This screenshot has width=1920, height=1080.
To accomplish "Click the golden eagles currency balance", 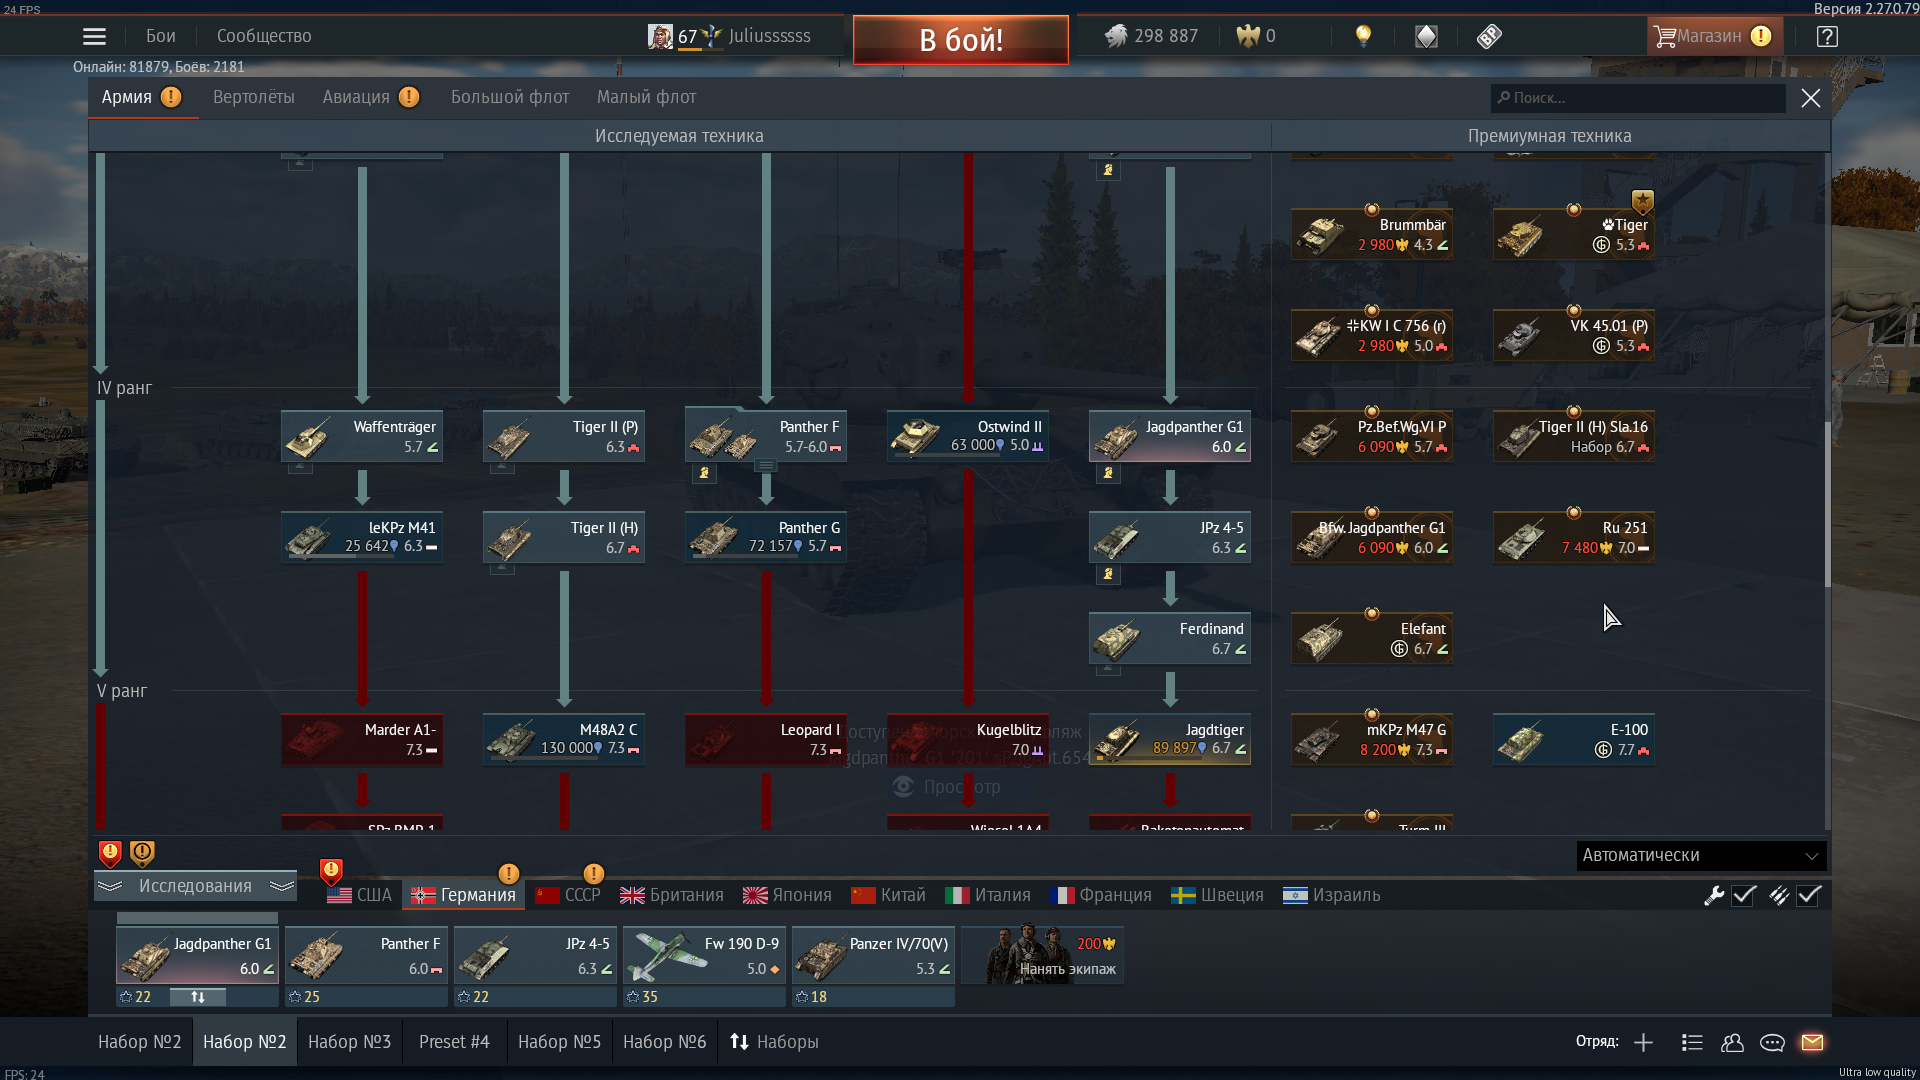I will pyautogui.click(x=1256, y=36).
